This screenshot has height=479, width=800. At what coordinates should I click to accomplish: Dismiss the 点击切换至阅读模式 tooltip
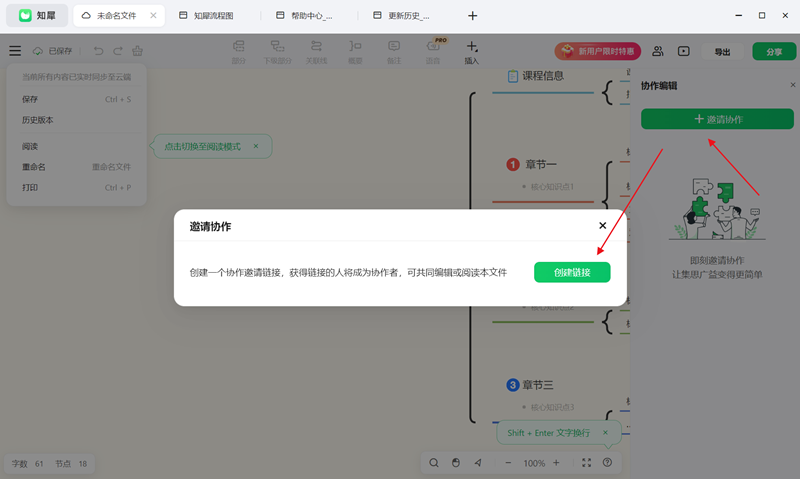click(x=256, y=146)
